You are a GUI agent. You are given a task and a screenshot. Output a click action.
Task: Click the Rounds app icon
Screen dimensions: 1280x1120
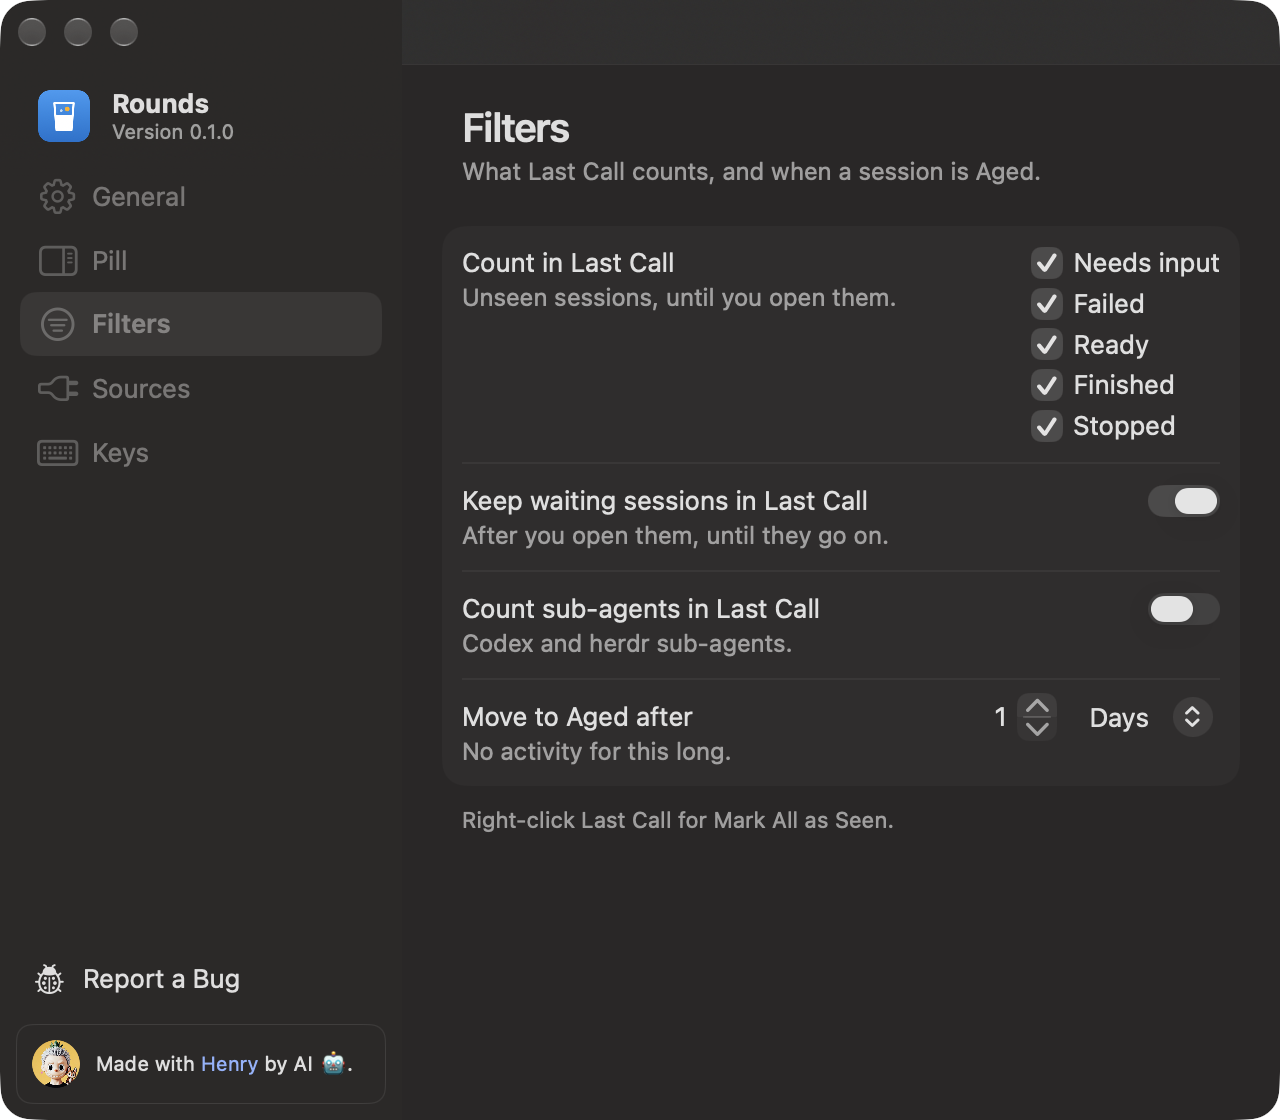64,116
